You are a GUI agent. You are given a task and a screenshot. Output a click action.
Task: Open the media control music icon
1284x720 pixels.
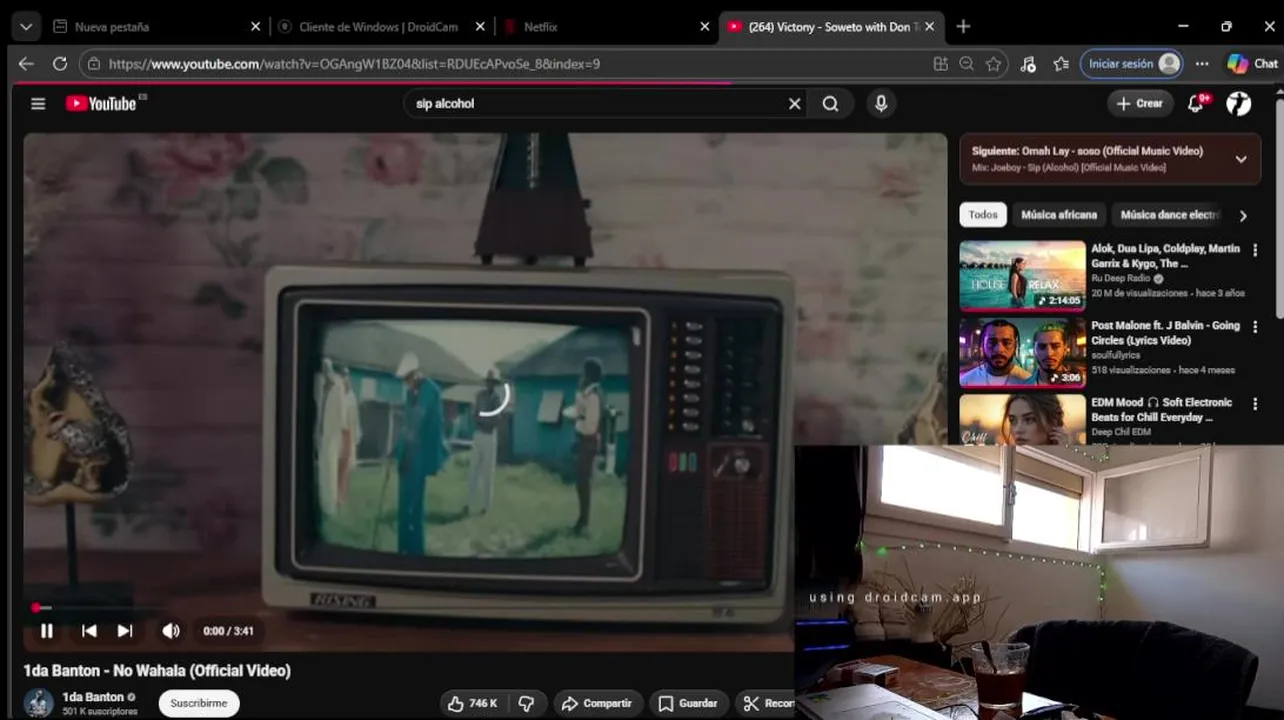pos(1028,63)
